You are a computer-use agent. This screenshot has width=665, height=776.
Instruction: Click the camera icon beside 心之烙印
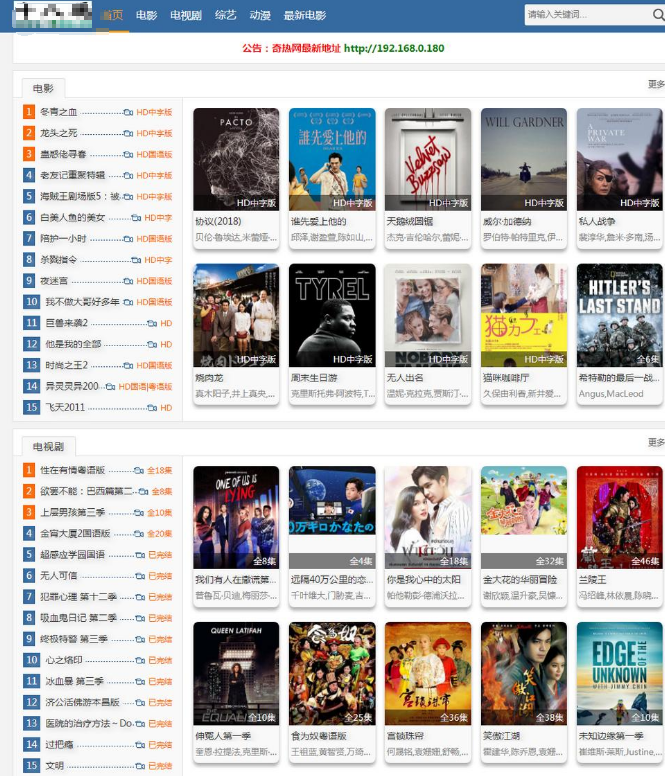140,660
